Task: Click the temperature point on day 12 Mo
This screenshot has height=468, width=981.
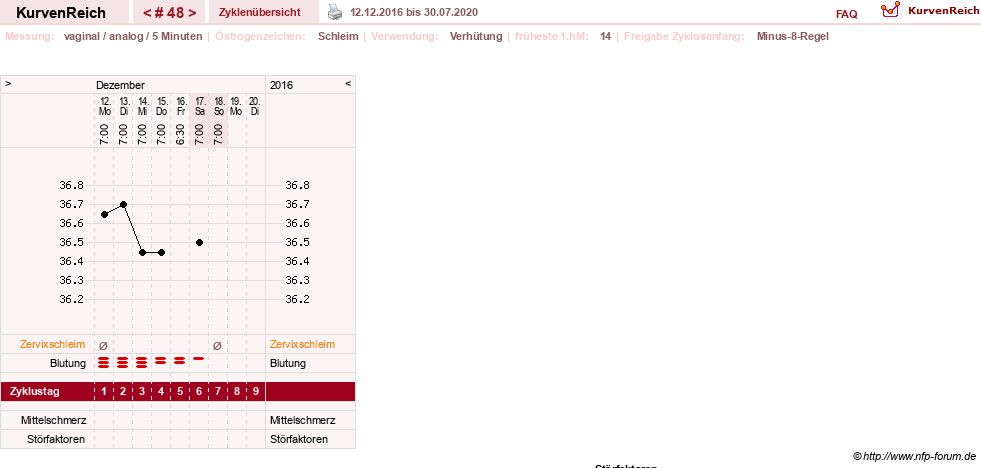Action: 104,215
